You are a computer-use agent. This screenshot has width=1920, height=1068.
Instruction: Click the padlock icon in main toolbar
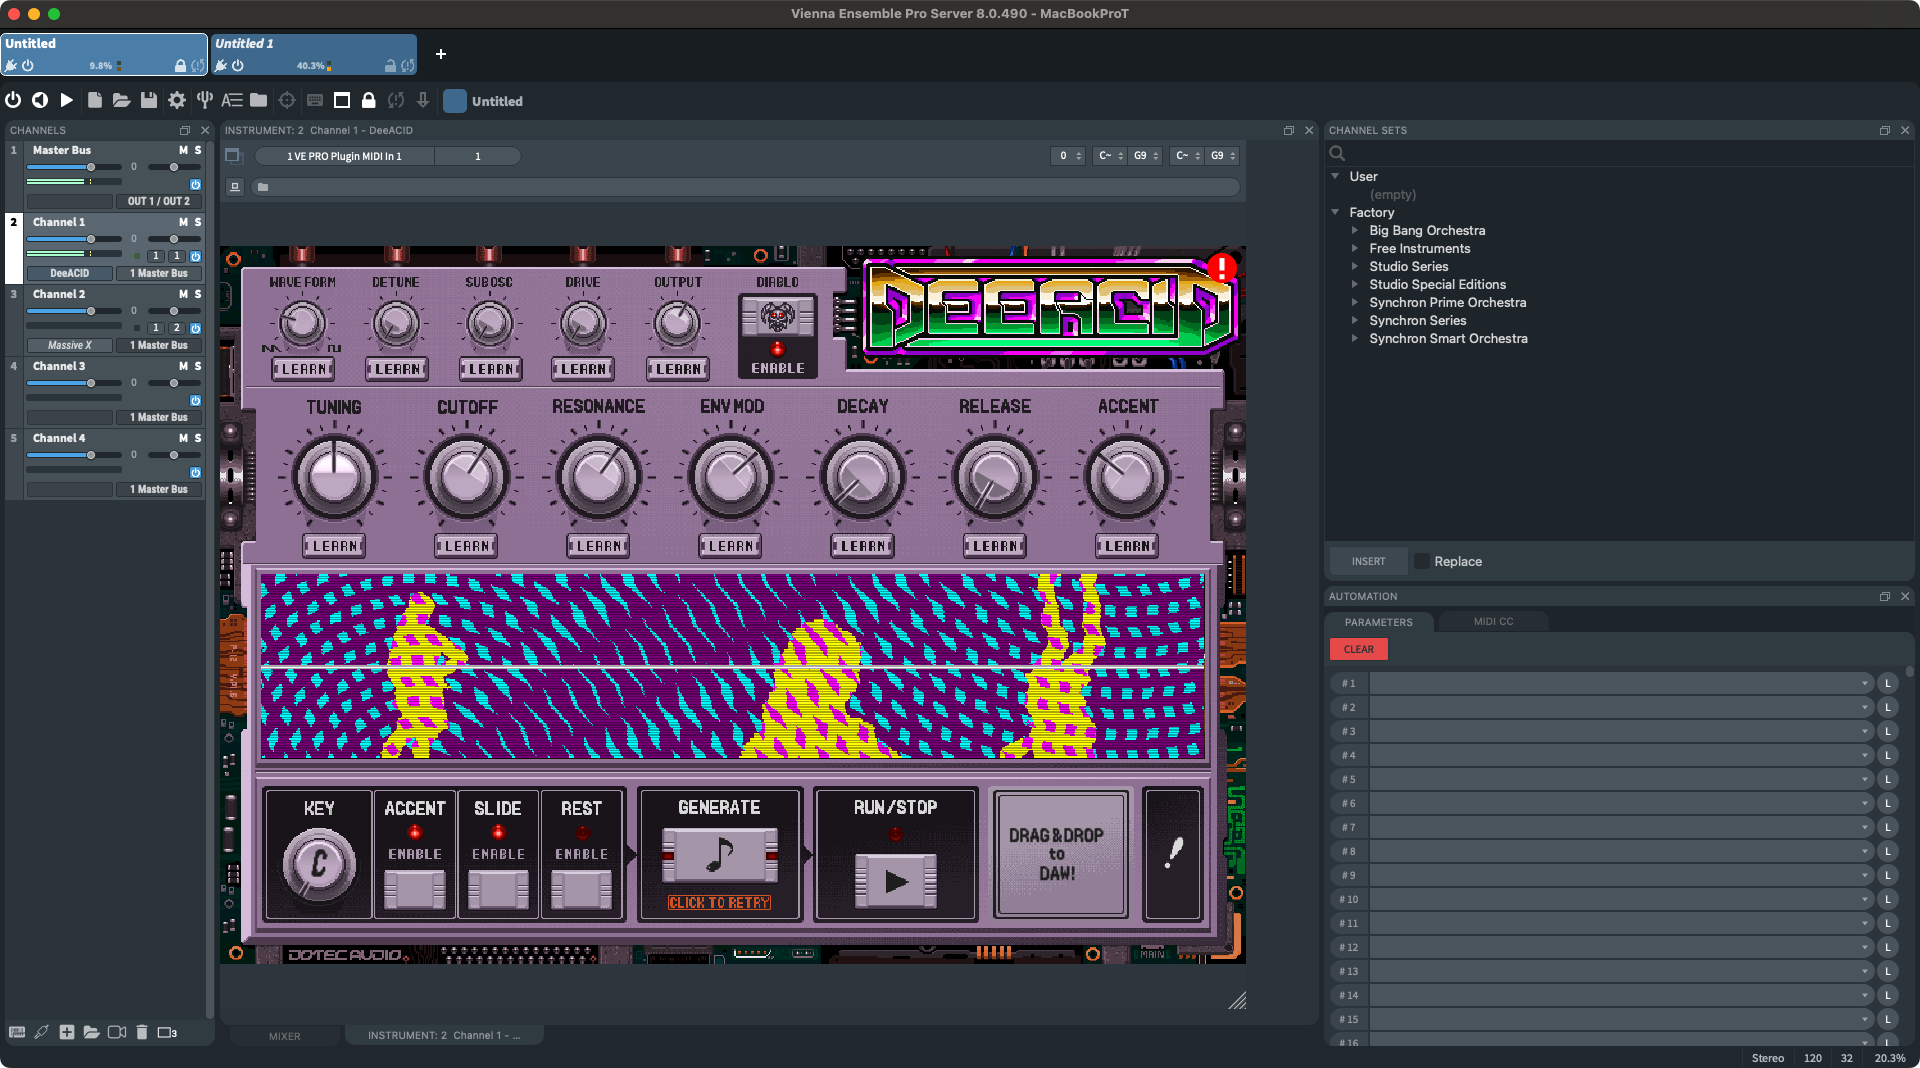coord(368,100)
